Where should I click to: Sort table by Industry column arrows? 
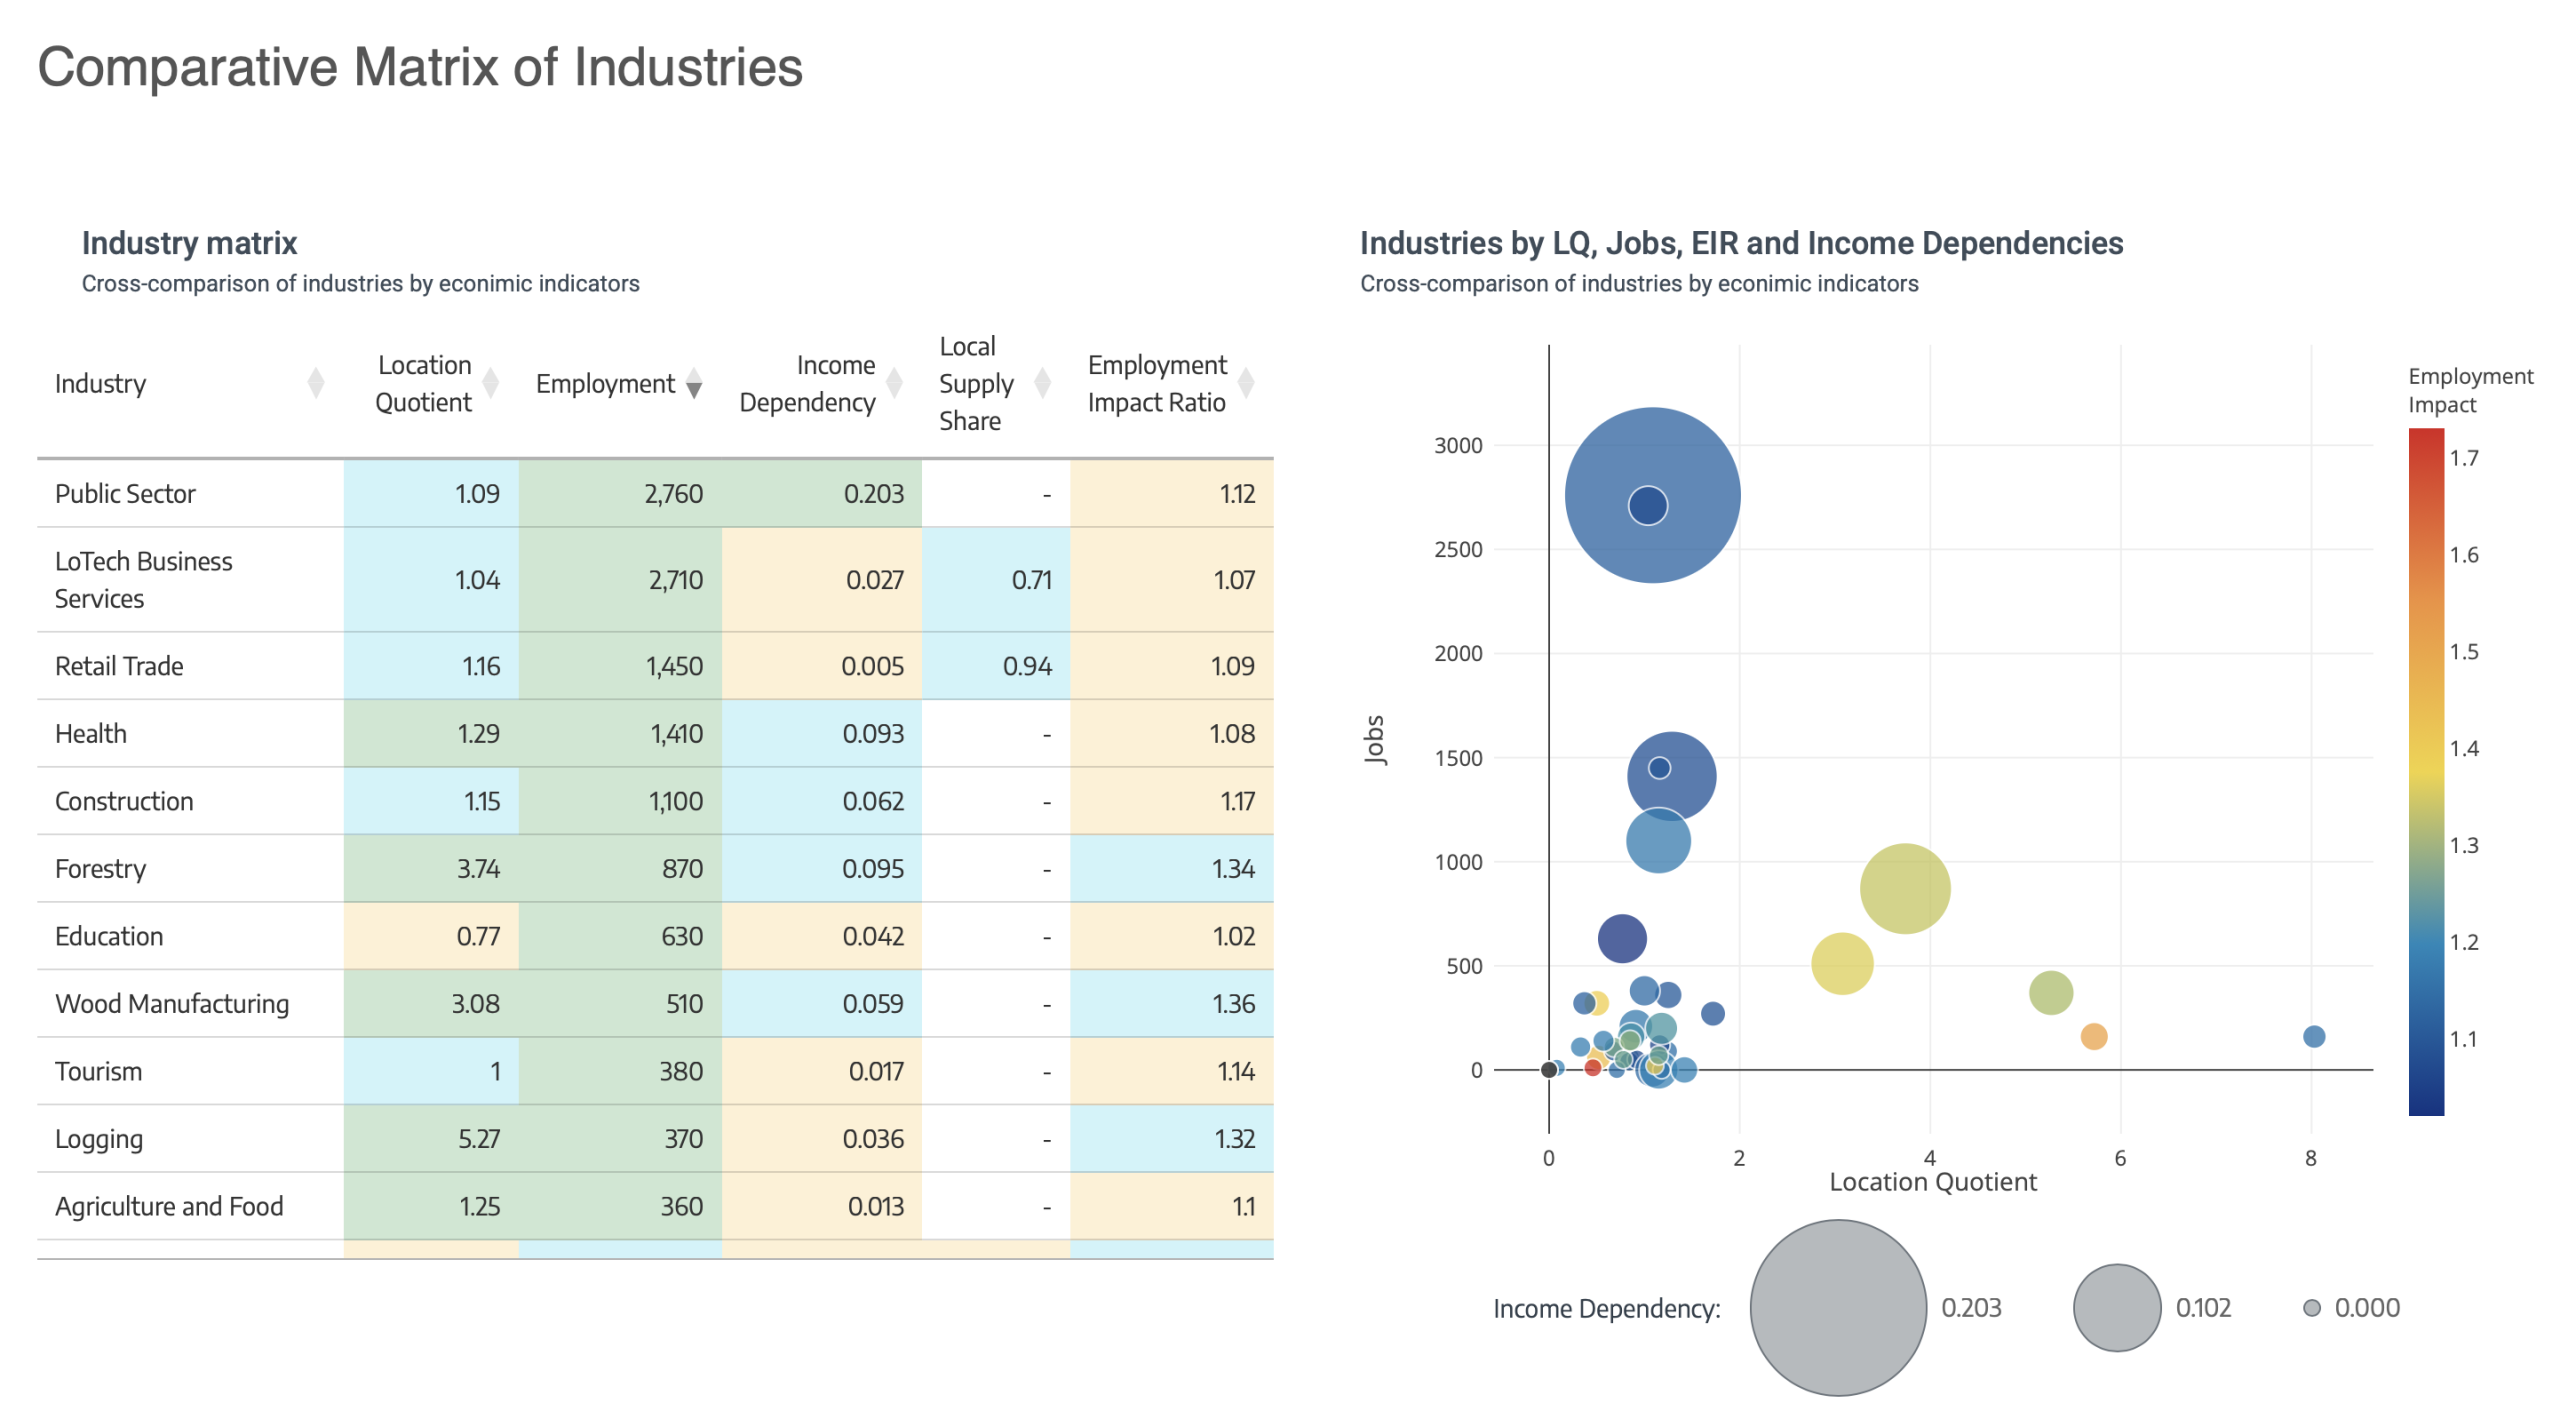(315, 383)
